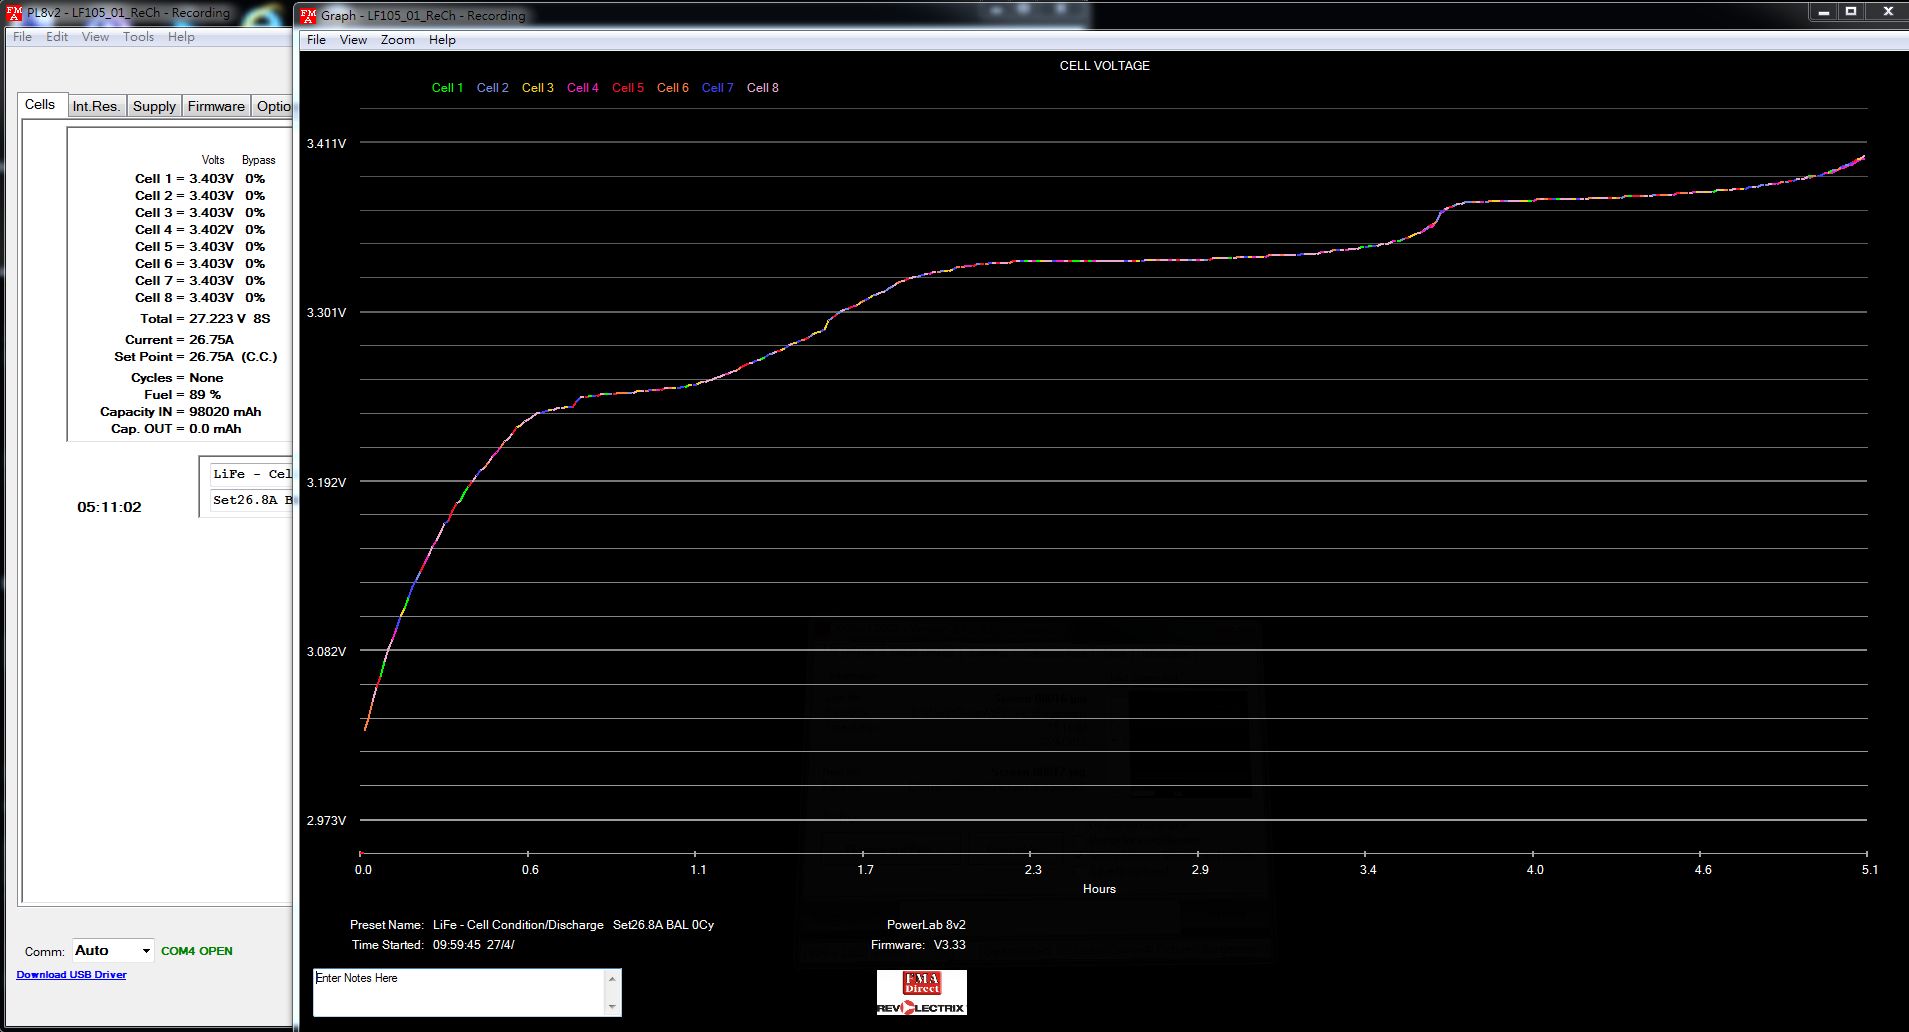The width and height of the screenshot is (1909, 1032).
Task: Open the Zoom menu in Graph window
Action: pyautogui.click(x=397, y=40)
